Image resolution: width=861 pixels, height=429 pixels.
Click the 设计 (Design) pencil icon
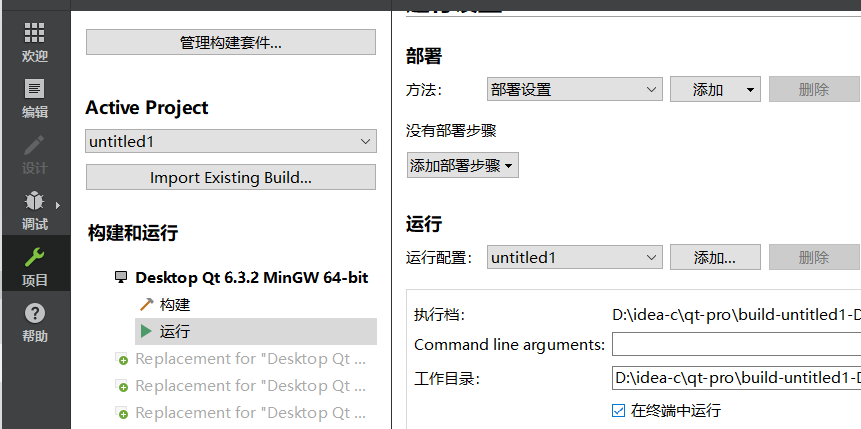pyautogui.click(x=35, y=145)
